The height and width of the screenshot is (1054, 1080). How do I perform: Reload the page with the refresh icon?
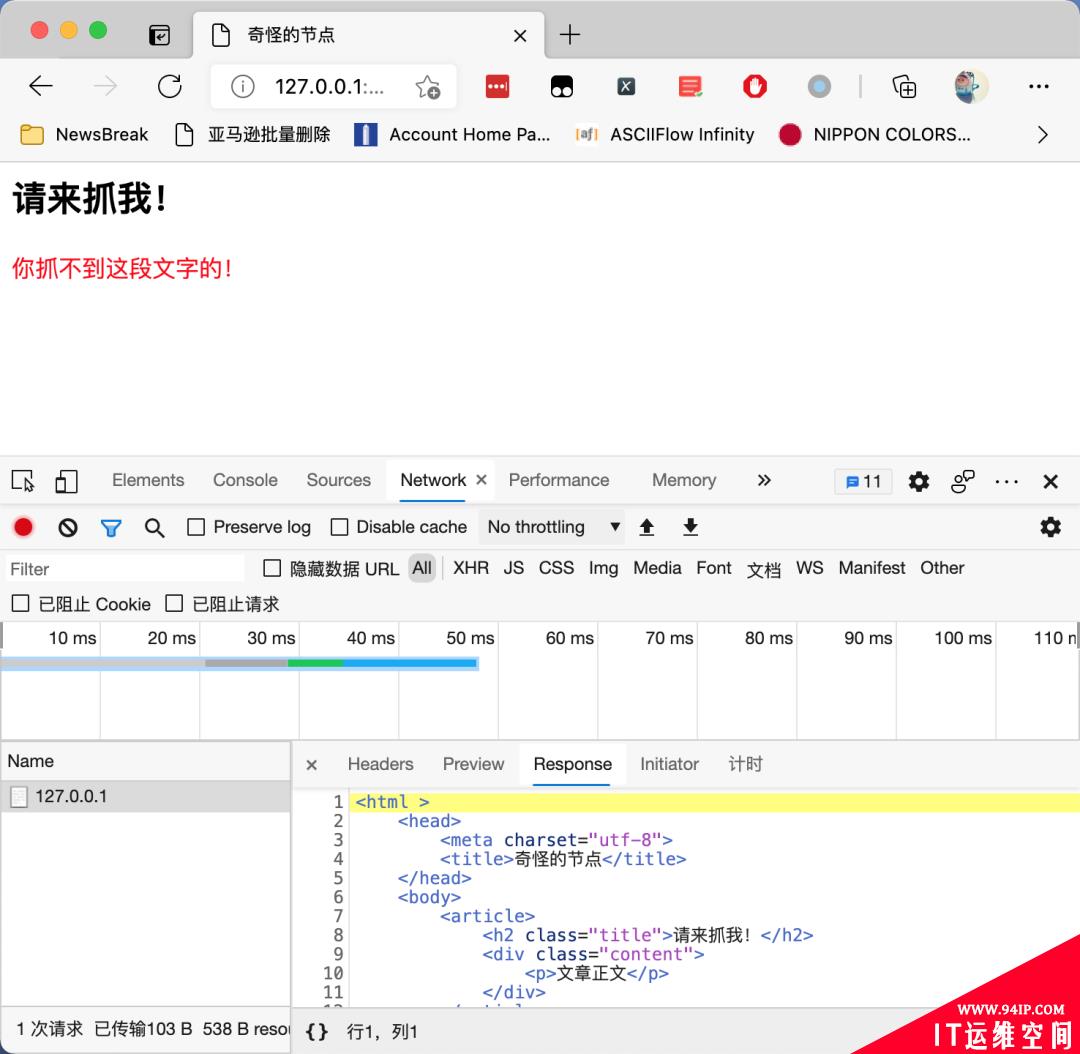pyautogui.click(x=169, y=86)
